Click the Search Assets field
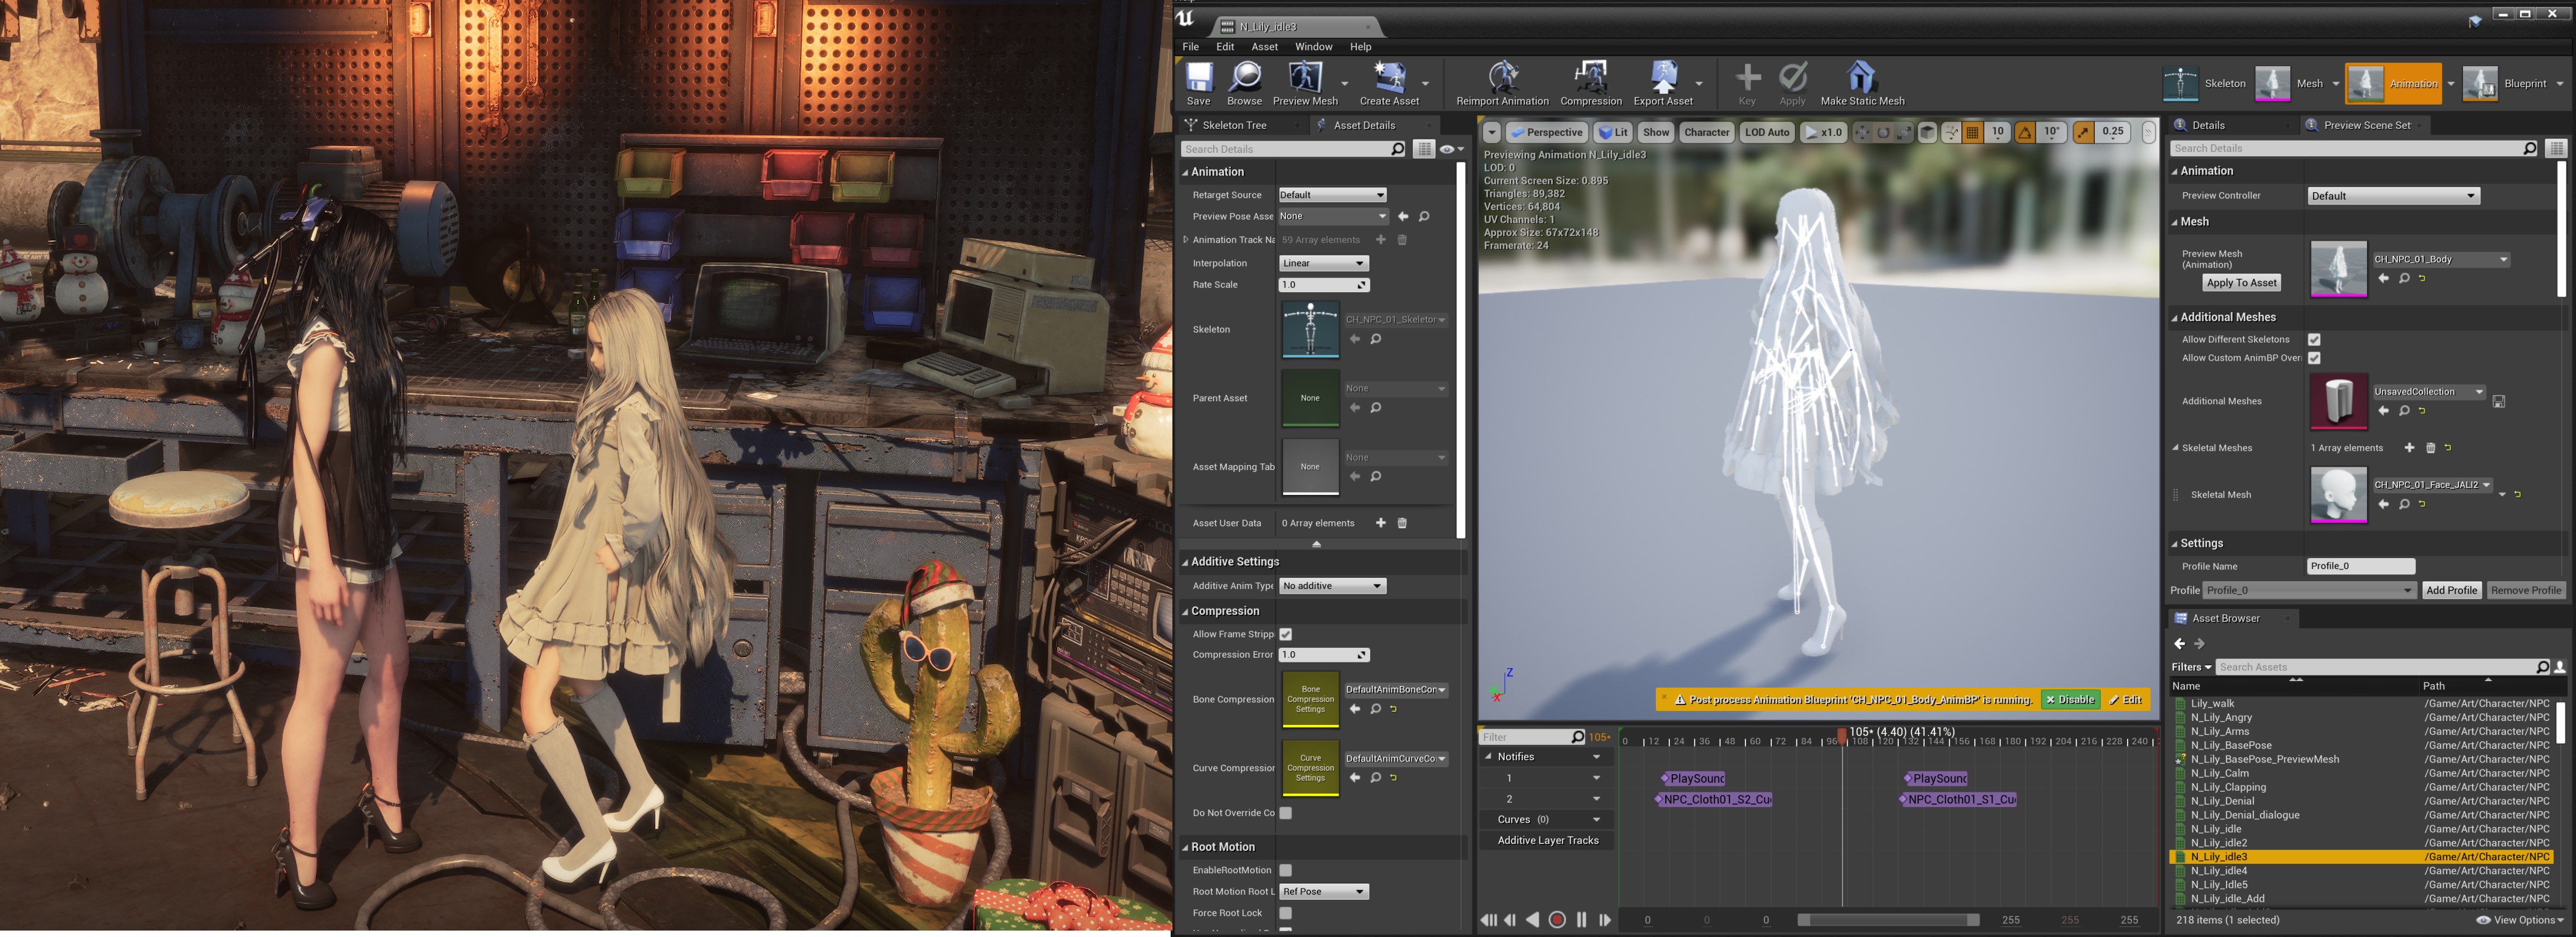 2383,667
